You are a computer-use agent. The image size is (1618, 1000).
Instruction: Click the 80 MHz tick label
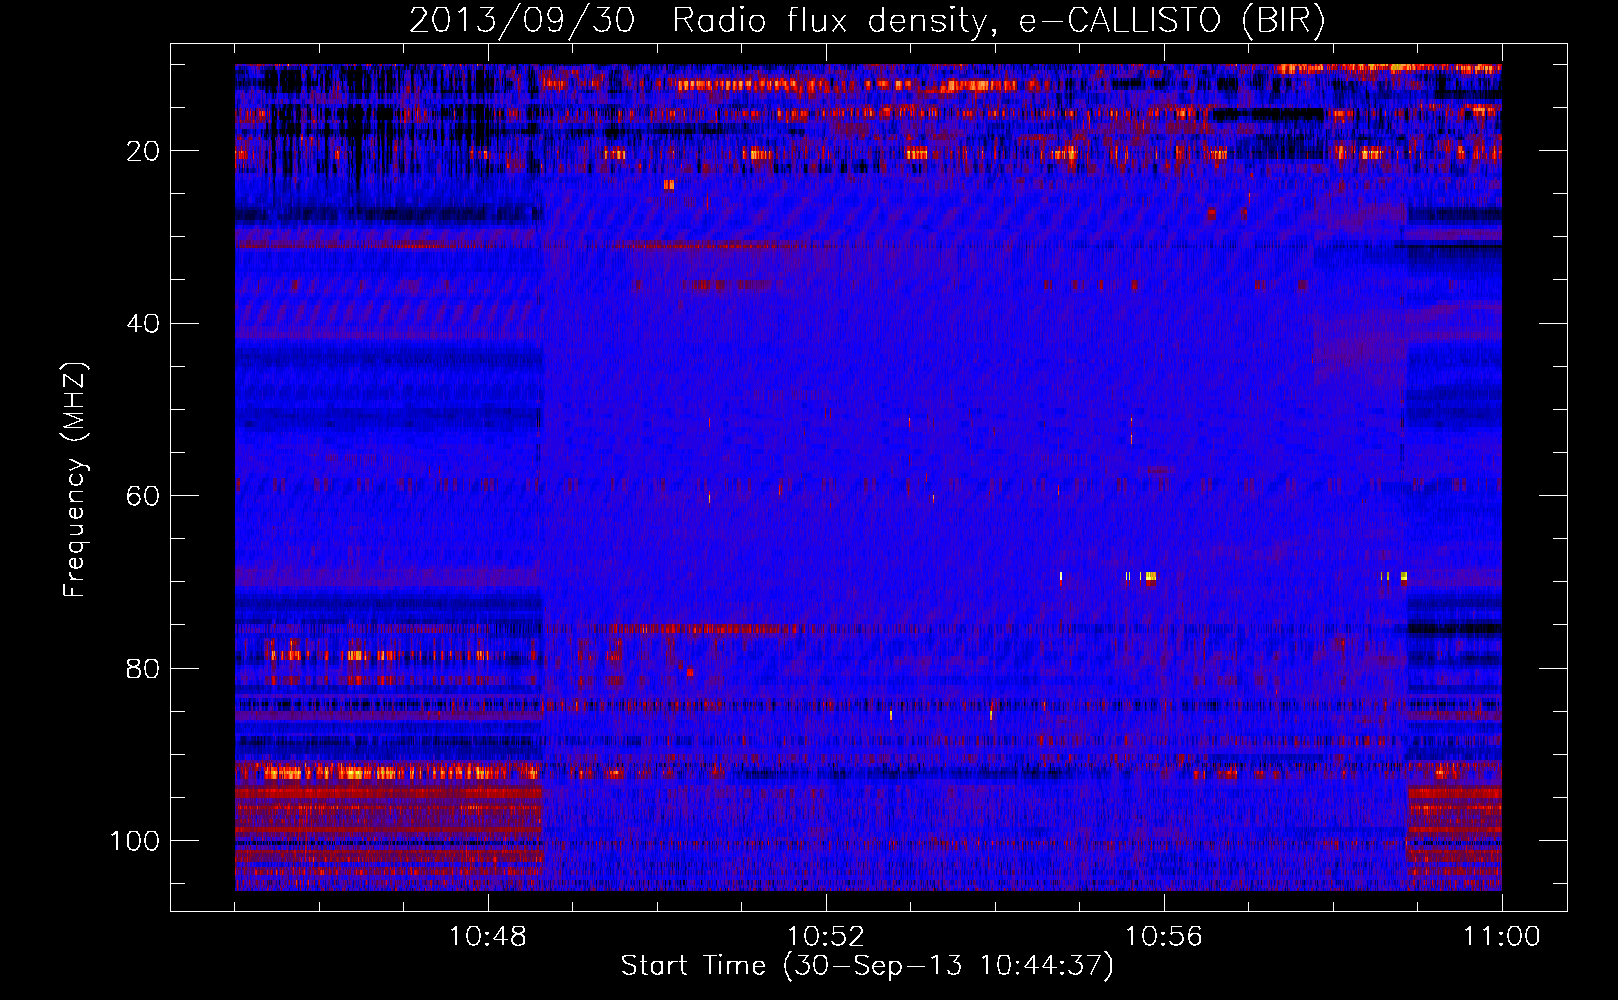pyautogui.click(x=142, y=669)
